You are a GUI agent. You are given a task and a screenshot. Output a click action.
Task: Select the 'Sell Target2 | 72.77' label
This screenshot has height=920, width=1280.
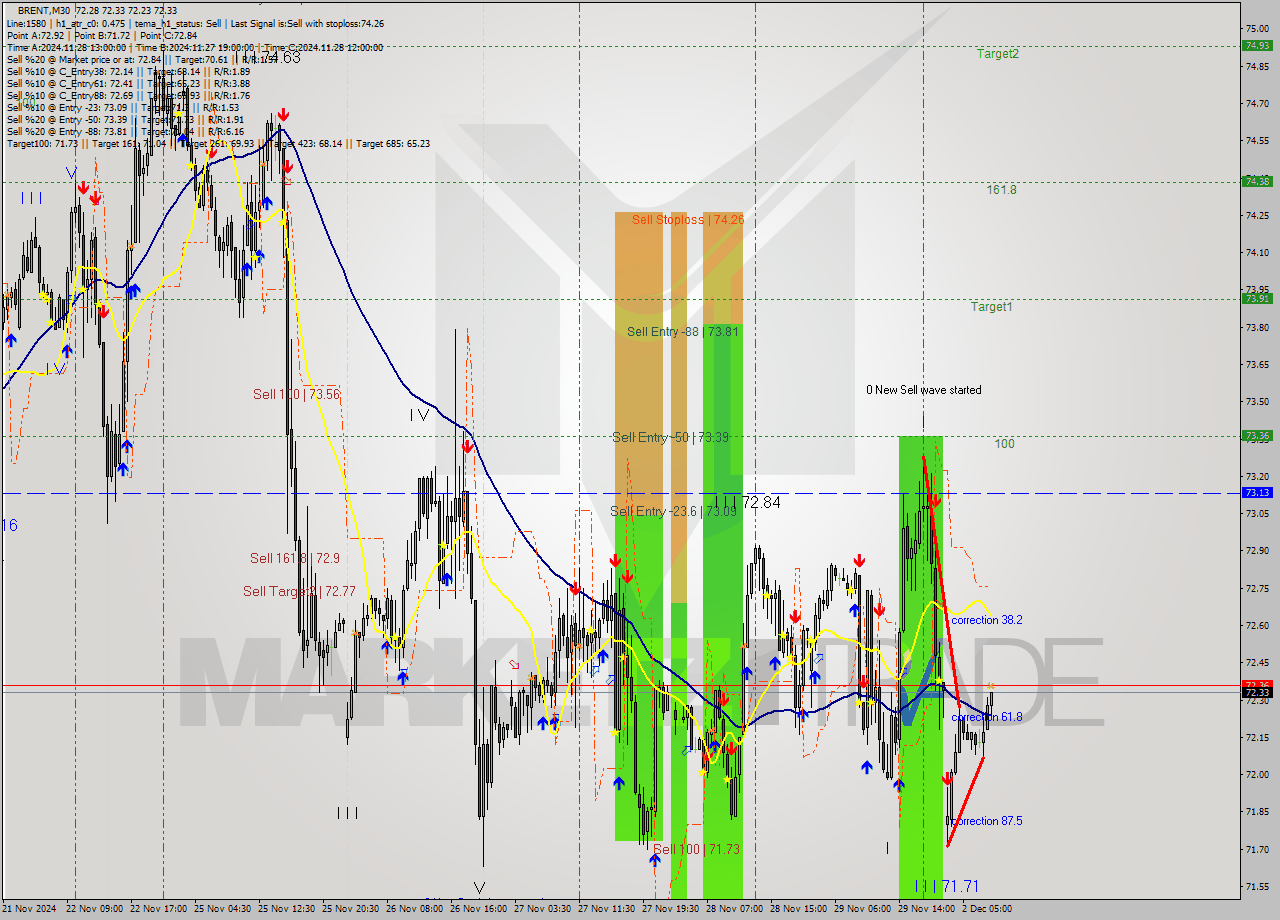pos(300,591)
